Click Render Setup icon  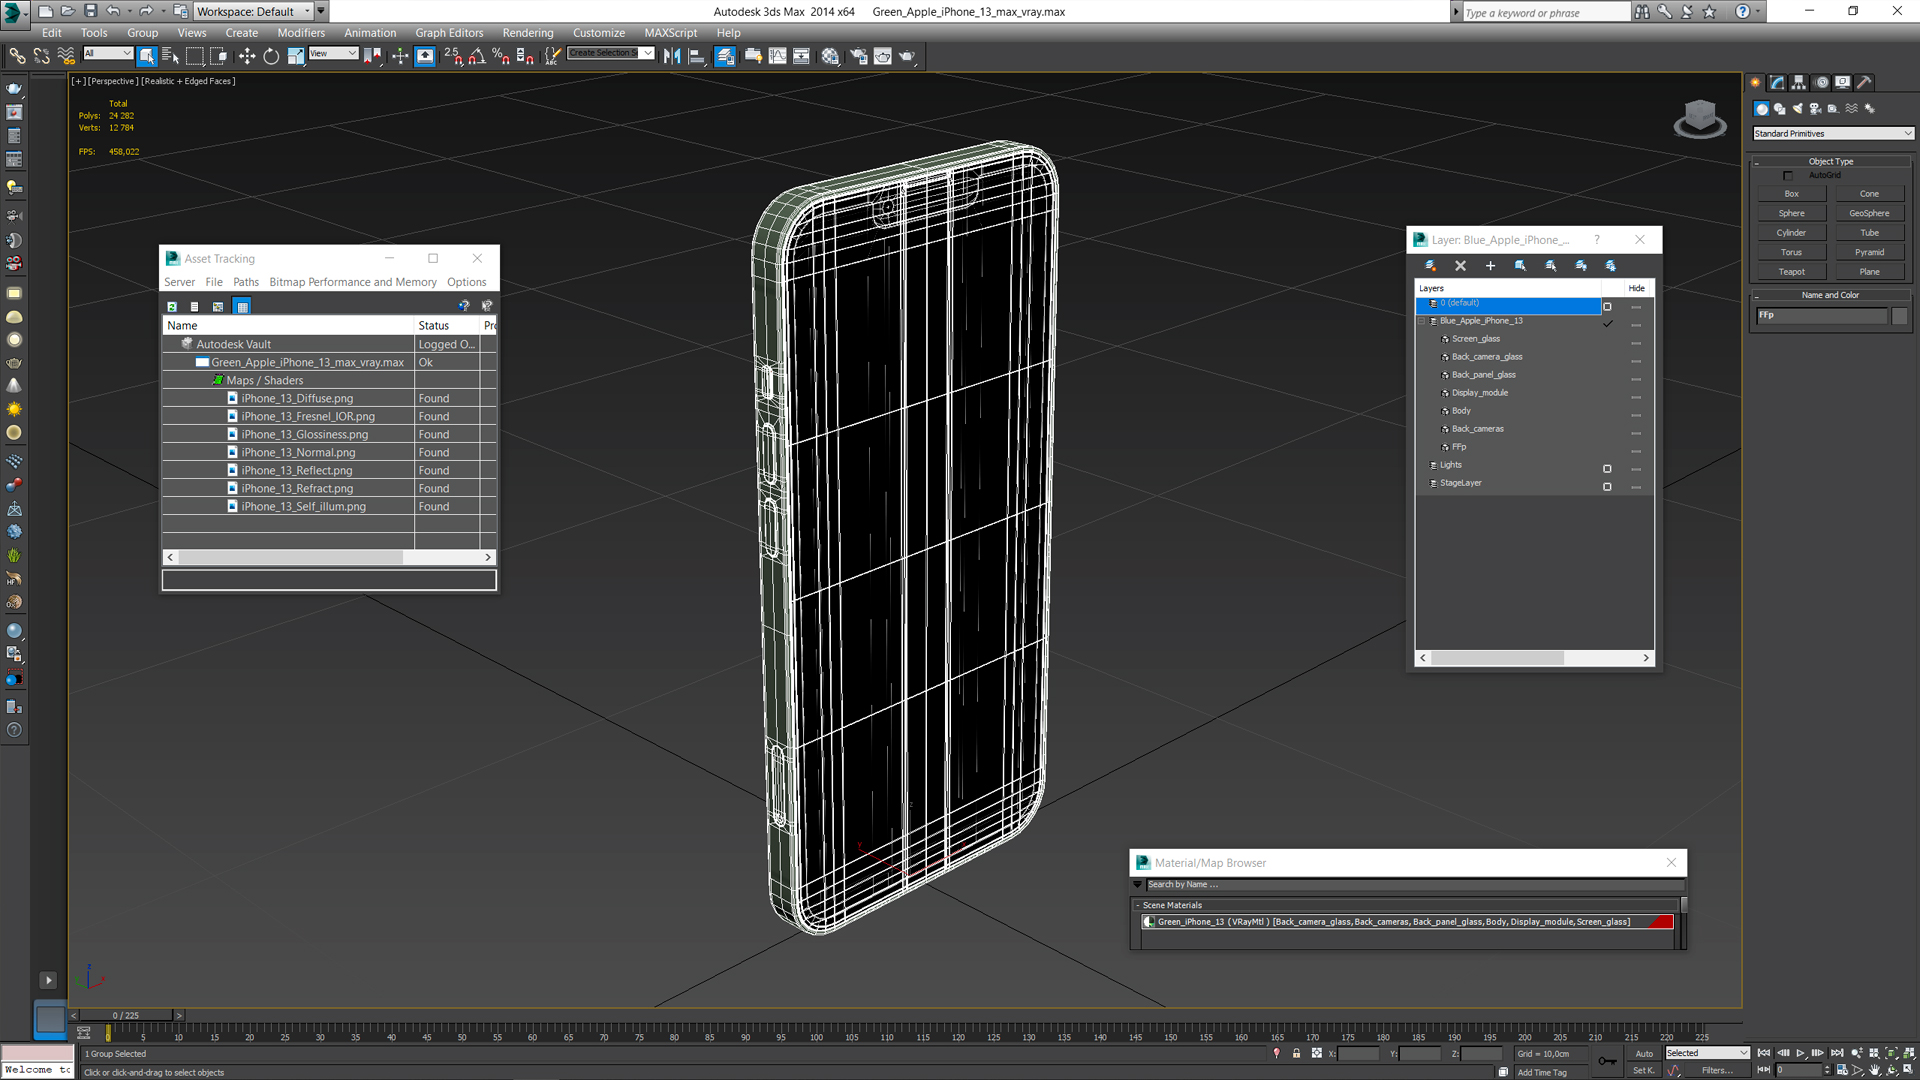coord(858,57)
